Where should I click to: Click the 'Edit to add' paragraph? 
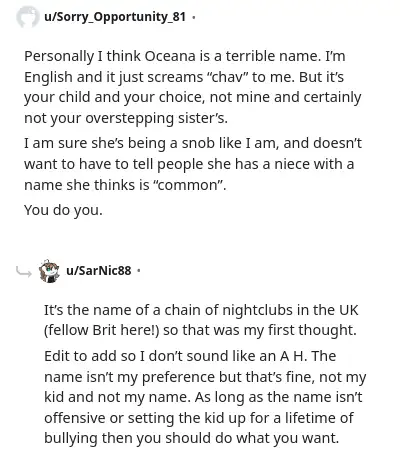coord(205,397)
